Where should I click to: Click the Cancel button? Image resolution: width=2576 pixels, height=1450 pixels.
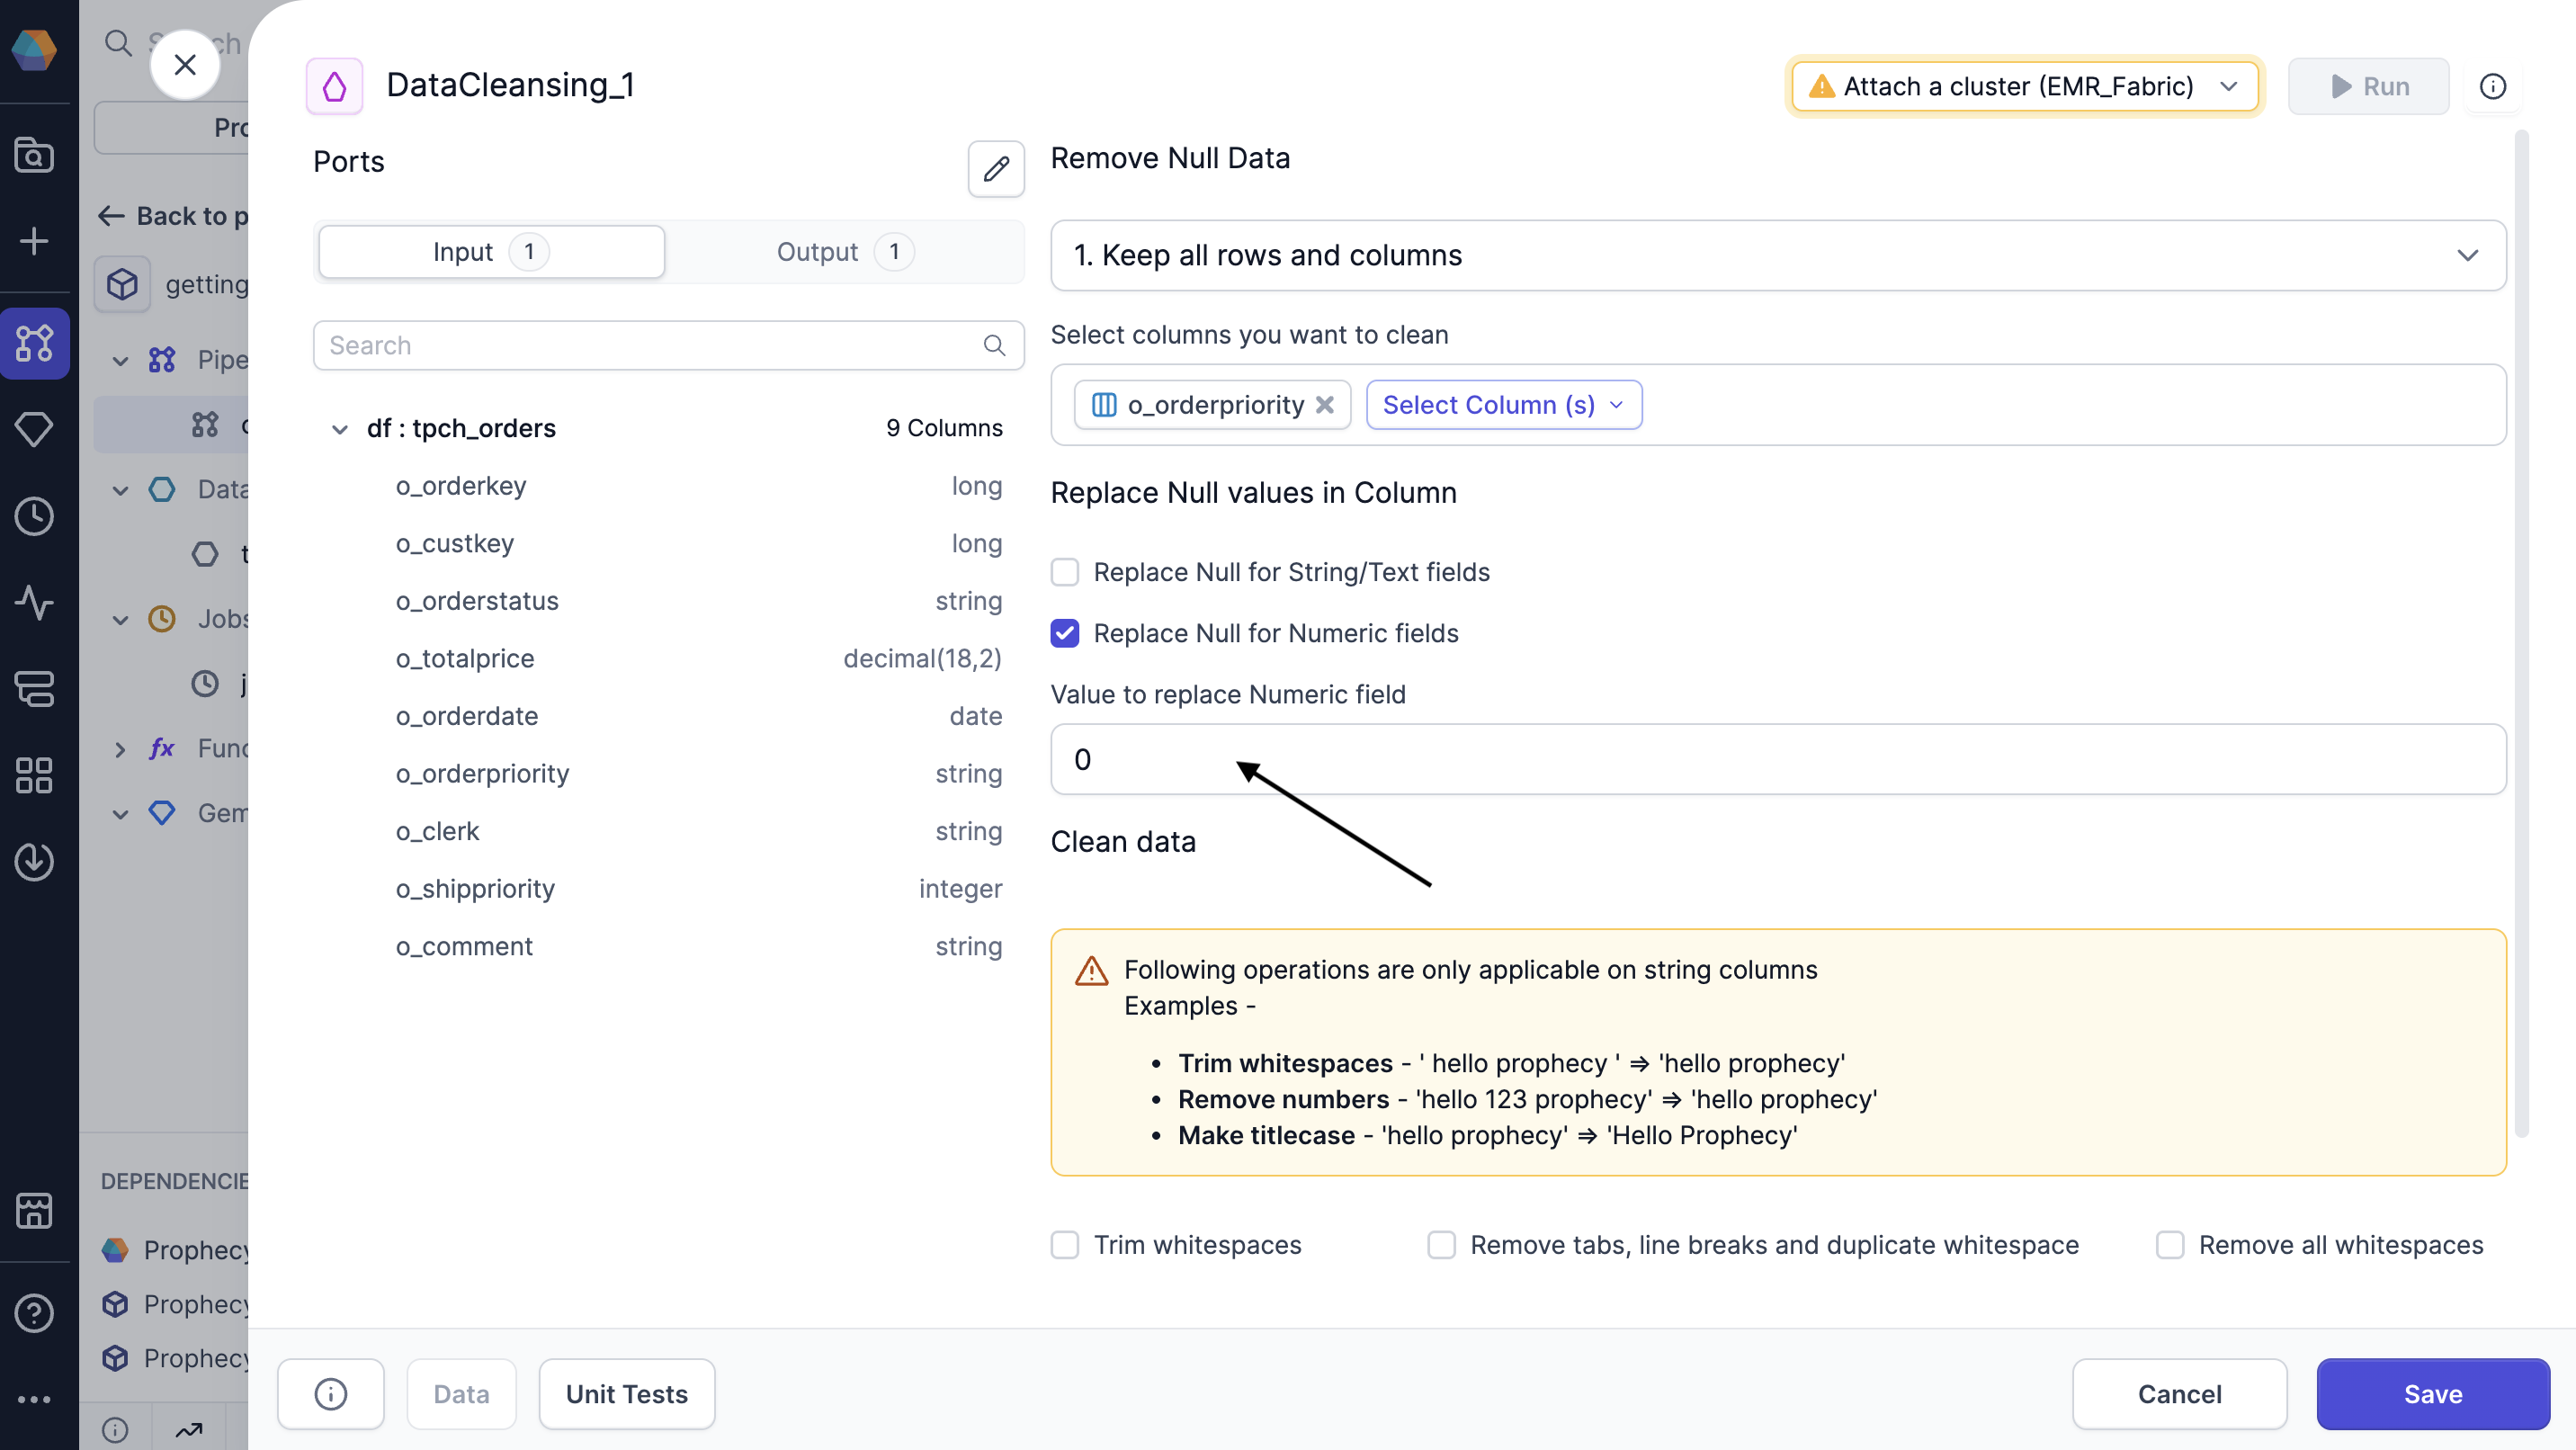tap(2179, 1394)
